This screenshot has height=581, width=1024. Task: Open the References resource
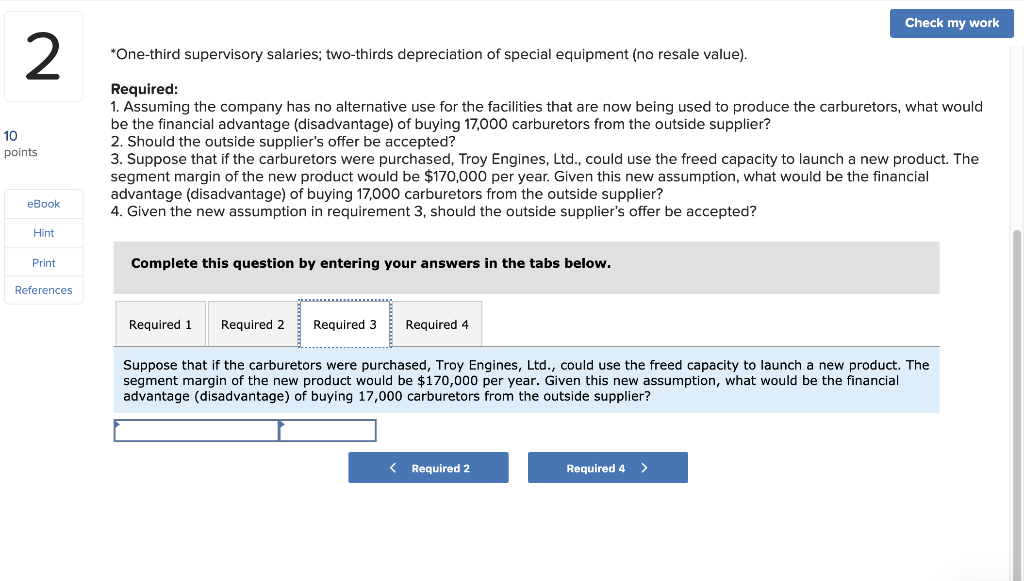[x=43, y=290]
